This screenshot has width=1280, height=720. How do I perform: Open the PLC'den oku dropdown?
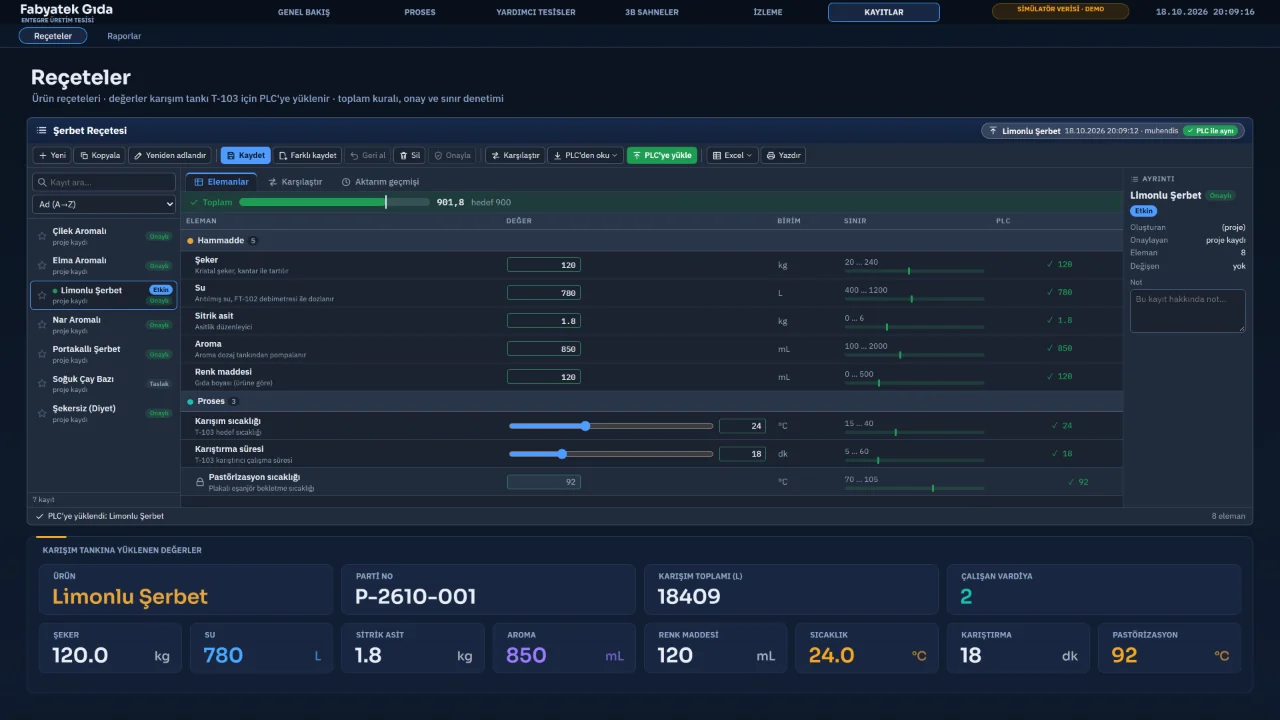pos(586,155)
